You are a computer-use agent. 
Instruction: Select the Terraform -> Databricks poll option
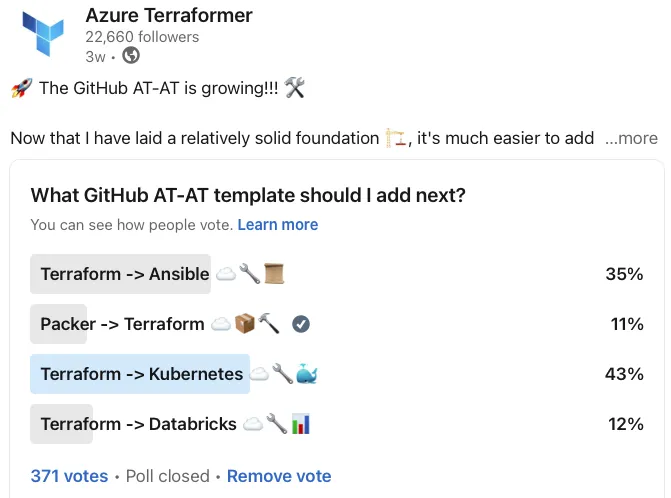(337, 424)
